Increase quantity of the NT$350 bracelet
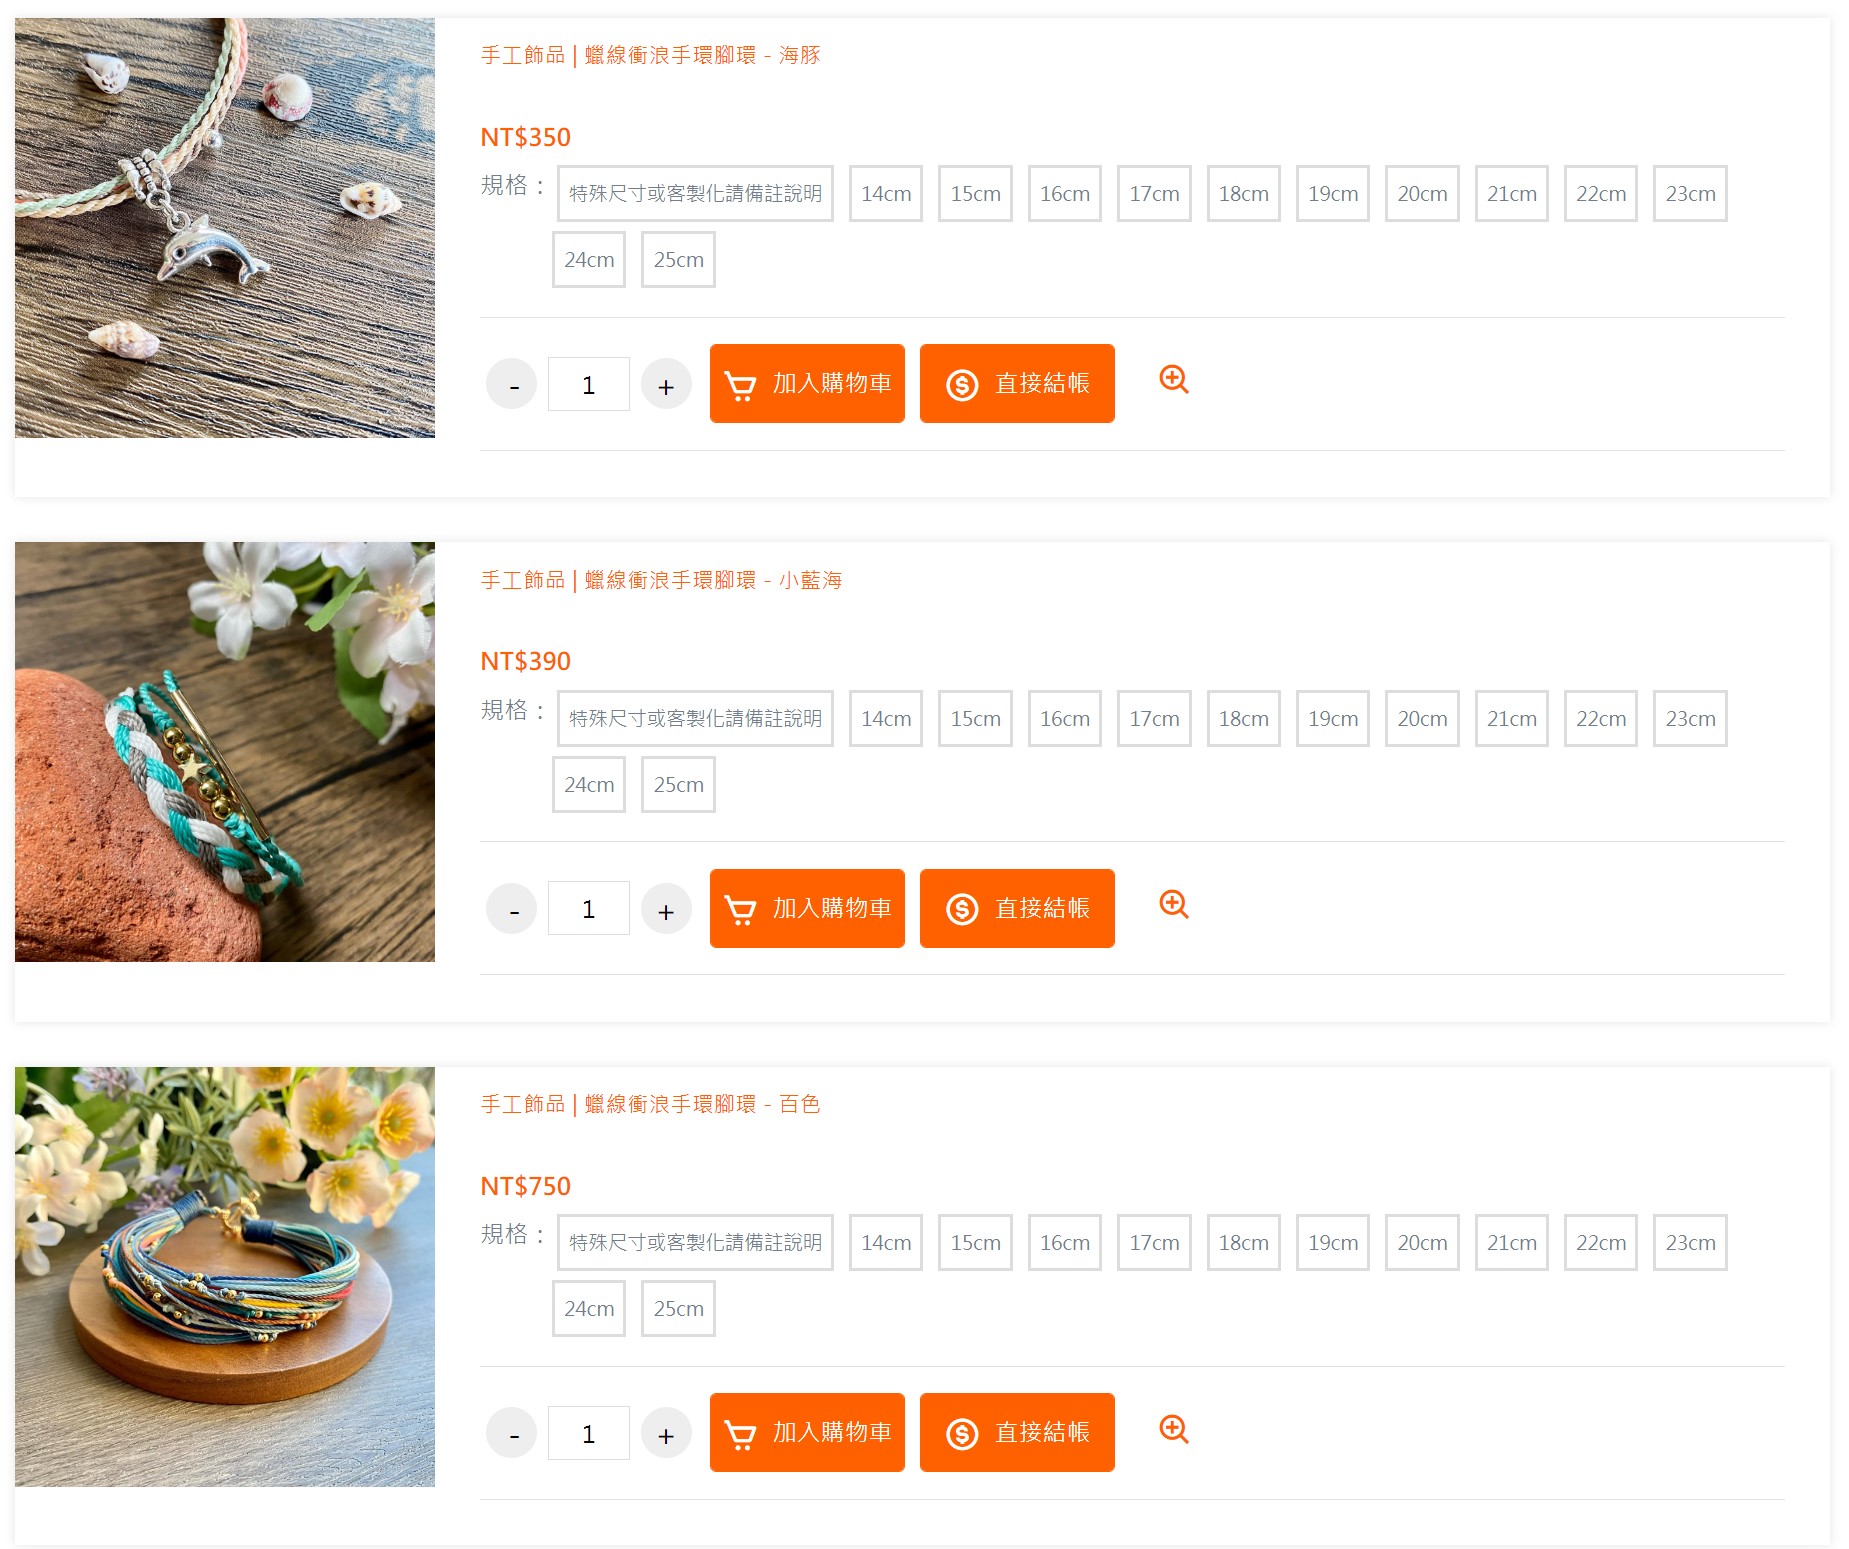Viewport: 1849px width, 1549px height. pos(666,385)
